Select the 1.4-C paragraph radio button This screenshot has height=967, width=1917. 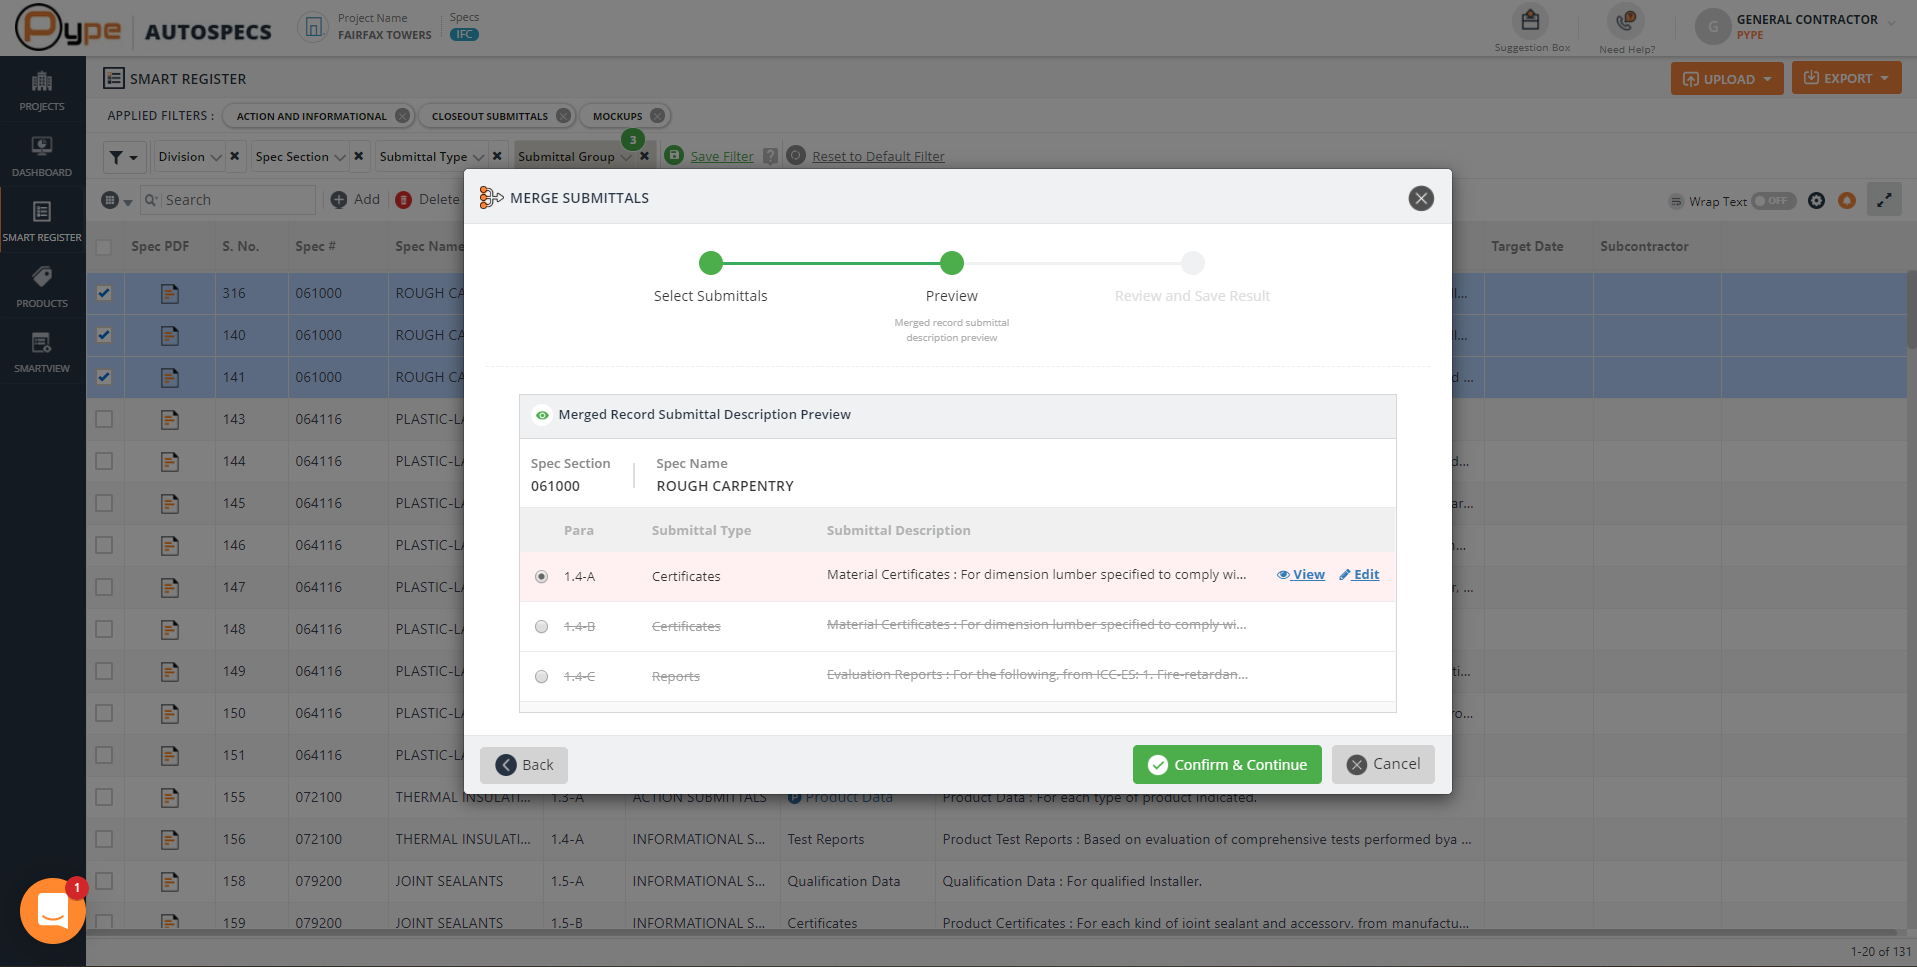541,677
